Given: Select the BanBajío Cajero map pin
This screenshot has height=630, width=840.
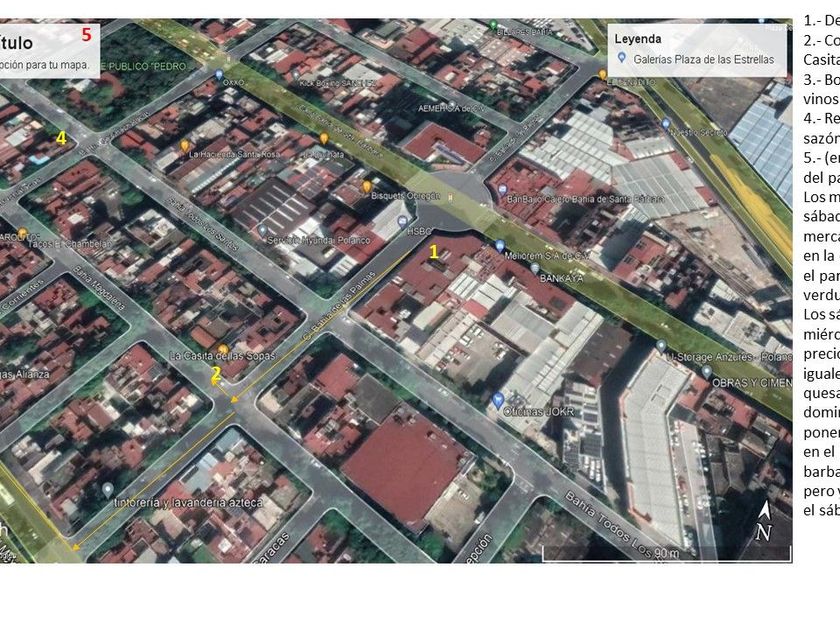Looking at the screenshot, I should coord(502,190).
